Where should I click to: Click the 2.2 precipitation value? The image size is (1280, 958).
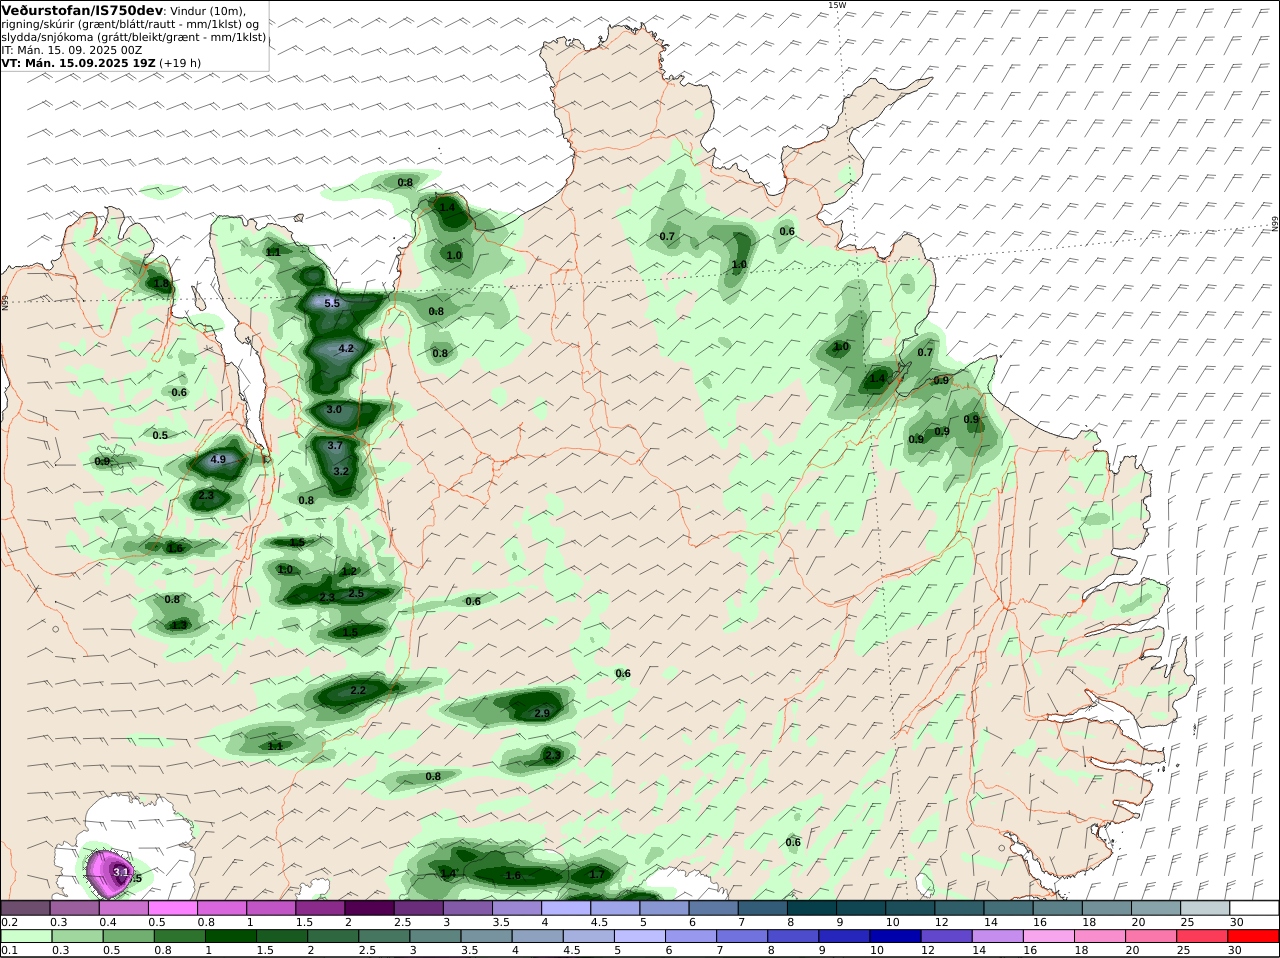(x=358, y=690)
